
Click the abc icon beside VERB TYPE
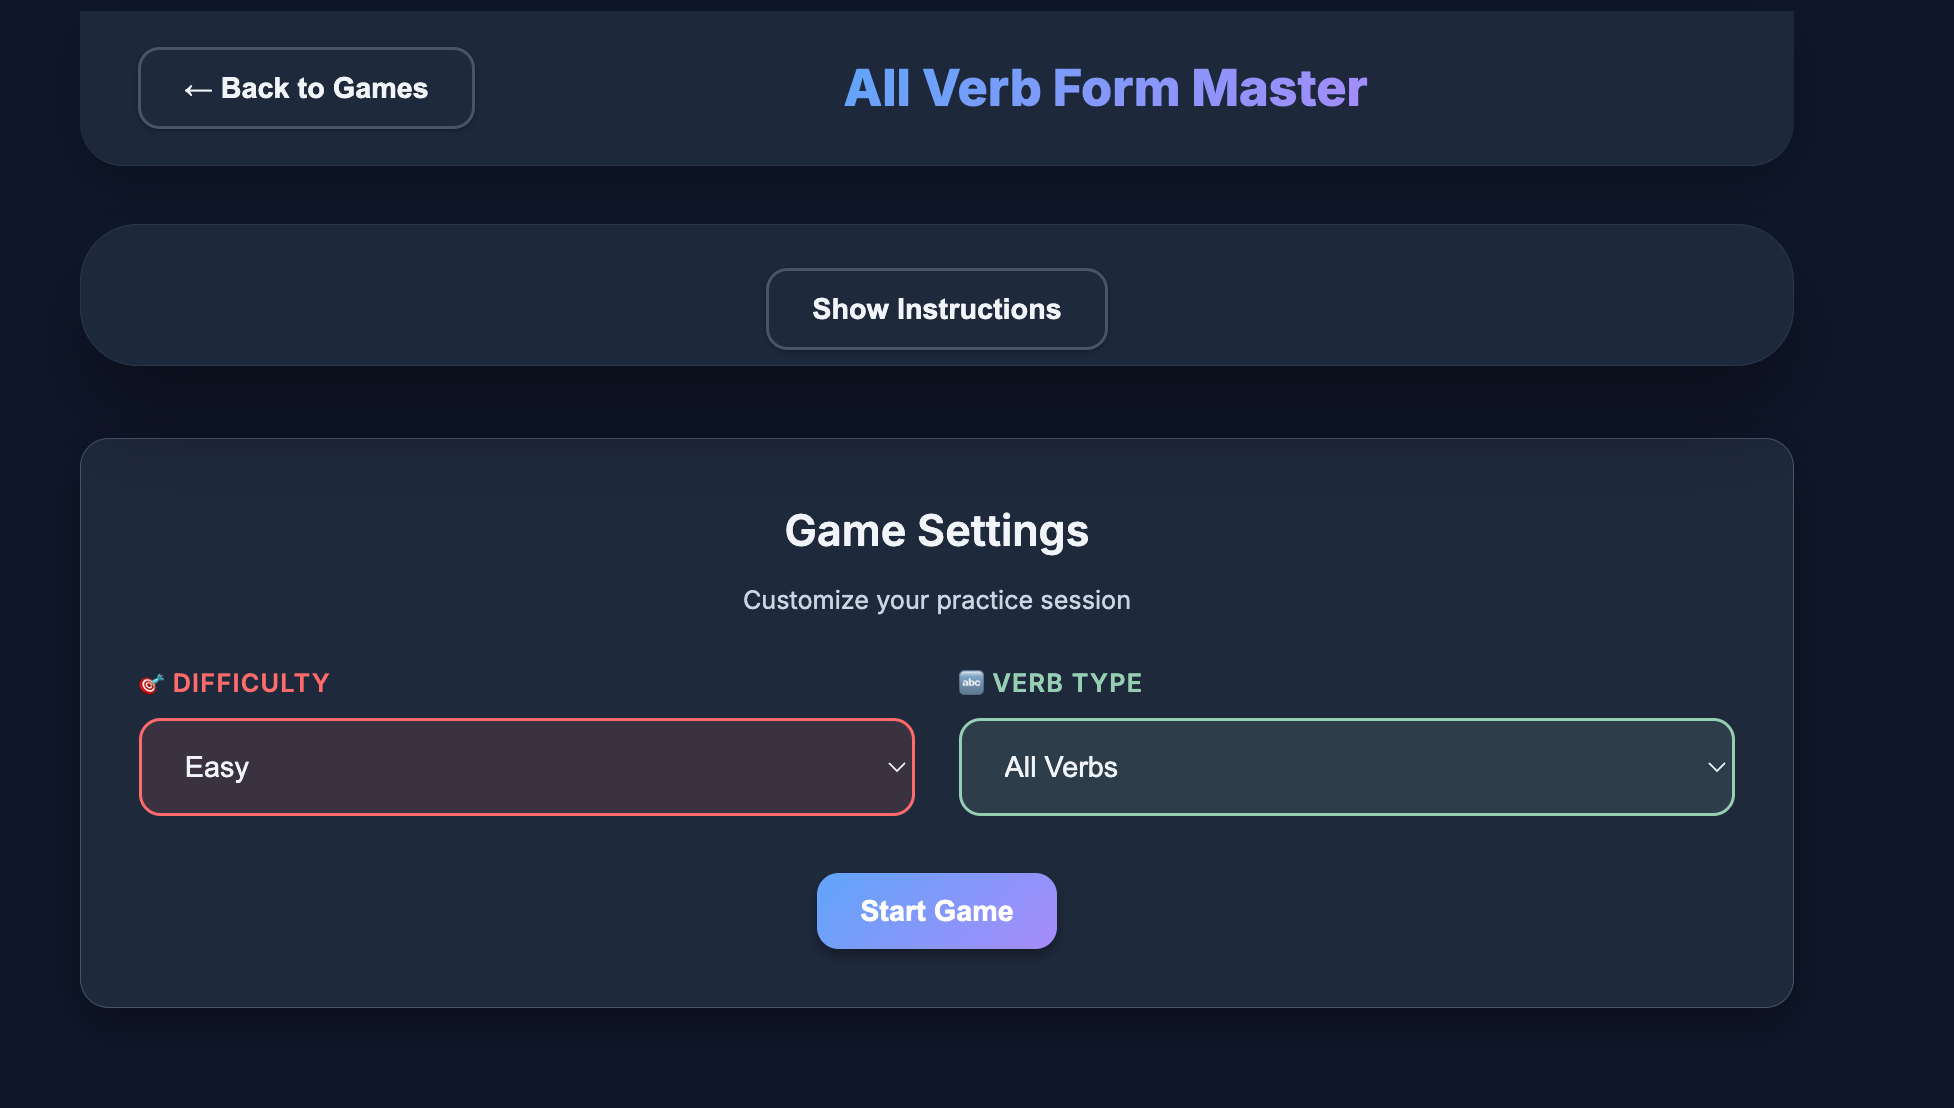[x=970, y=682]
